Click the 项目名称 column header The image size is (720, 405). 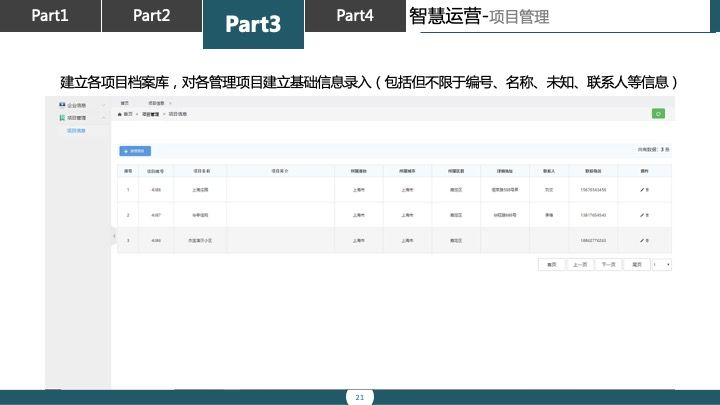202,171
